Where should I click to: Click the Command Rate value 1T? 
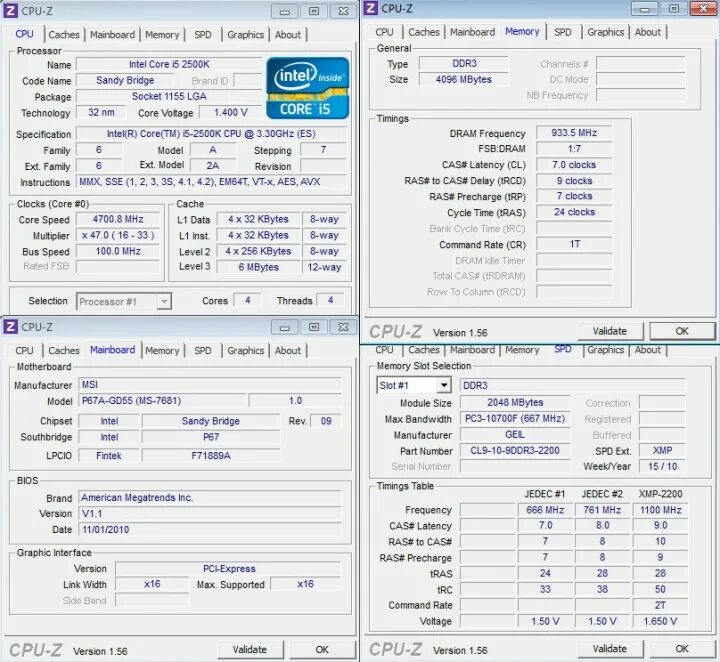coord(574,244)
